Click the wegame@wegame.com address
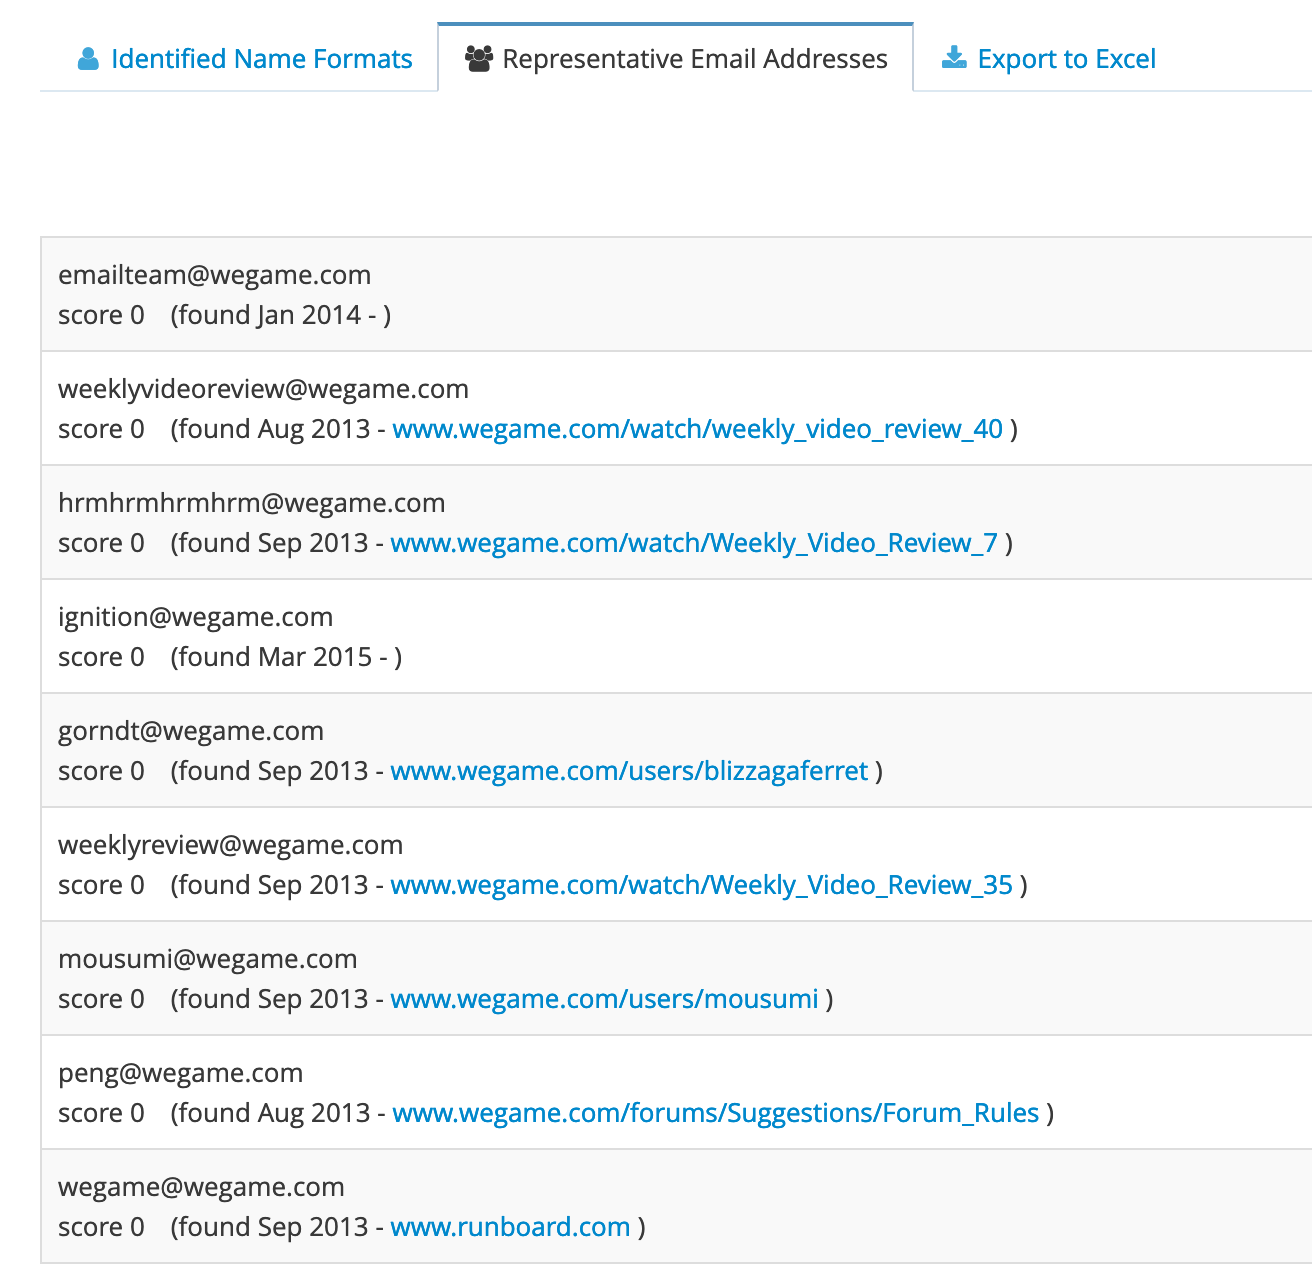This screenshot has height=1276, width=1312. point(202,1187)
